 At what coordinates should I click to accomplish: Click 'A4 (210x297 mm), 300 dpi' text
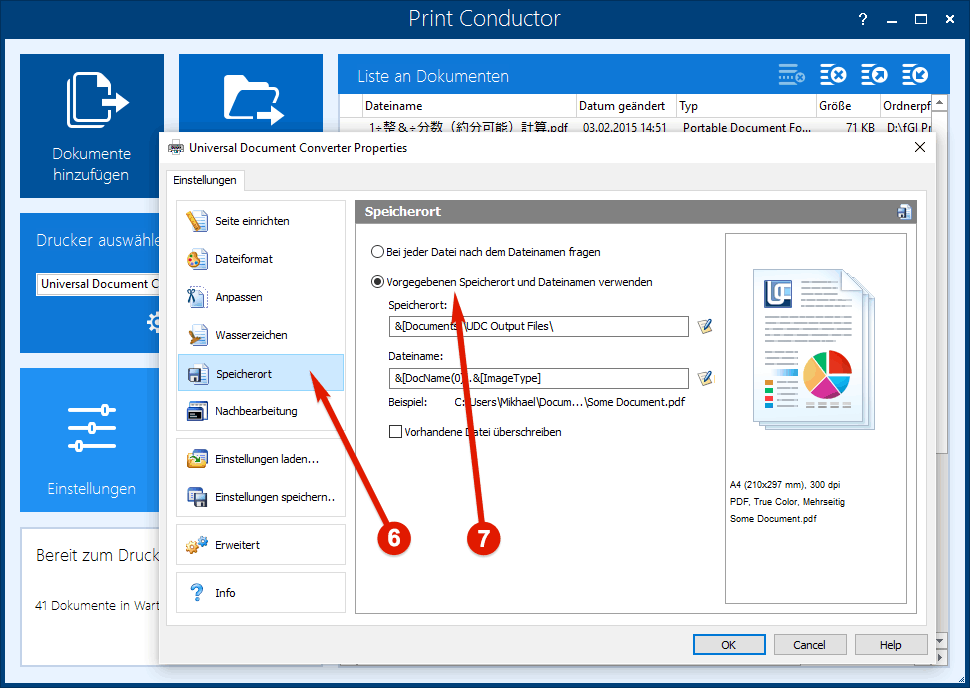[x=785, y=484]
